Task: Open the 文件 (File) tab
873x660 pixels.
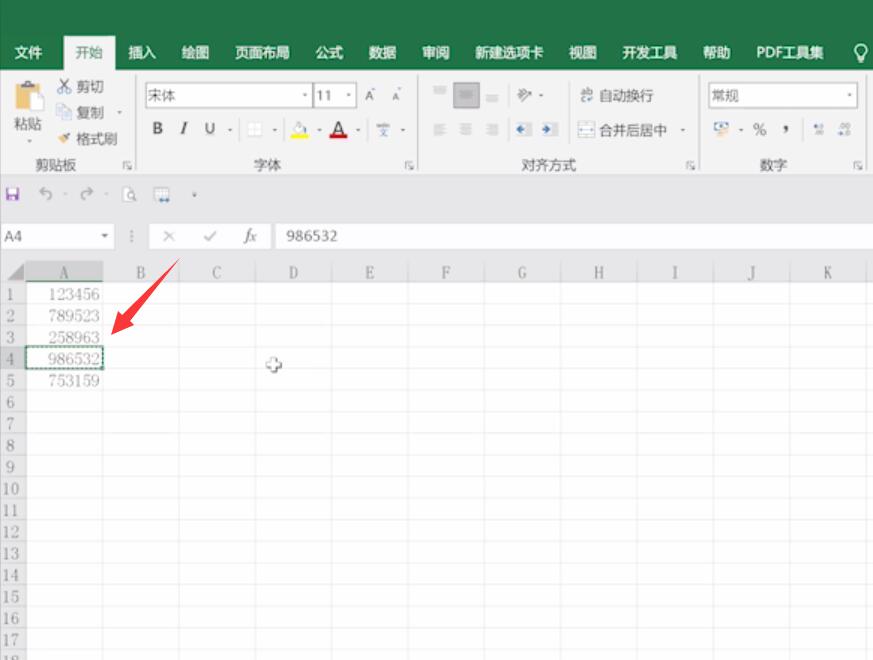Action: (28, 53)
